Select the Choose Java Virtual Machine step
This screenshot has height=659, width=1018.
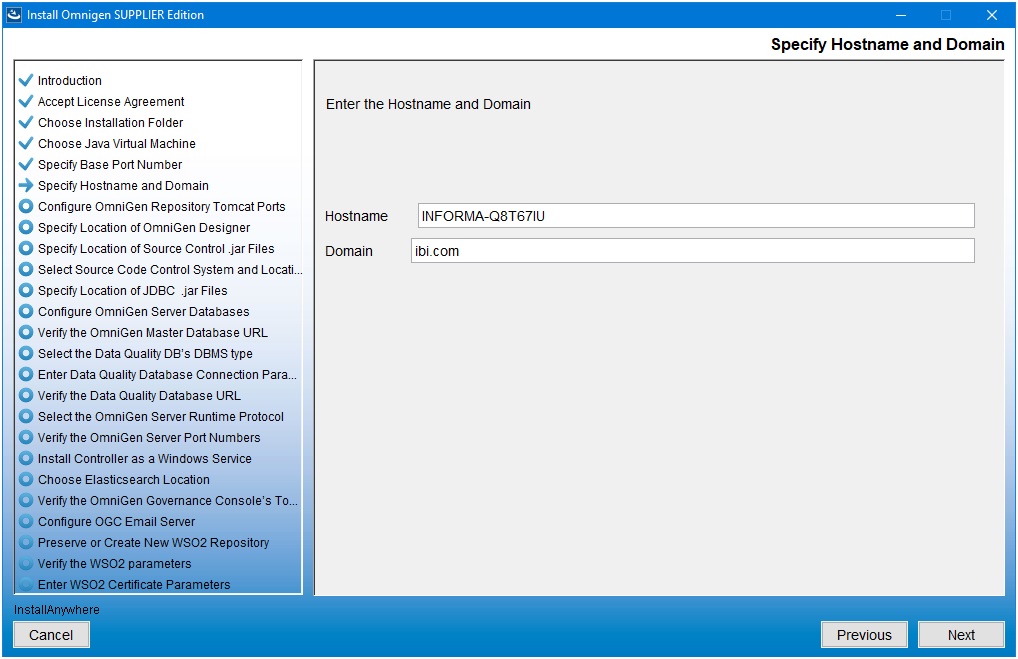tap(117, 143)
